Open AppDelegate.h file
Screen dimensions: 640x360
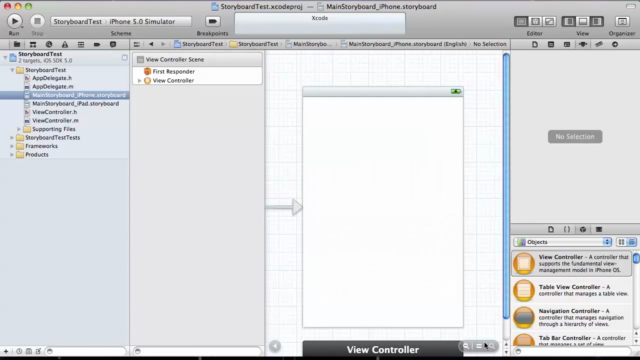52,78
